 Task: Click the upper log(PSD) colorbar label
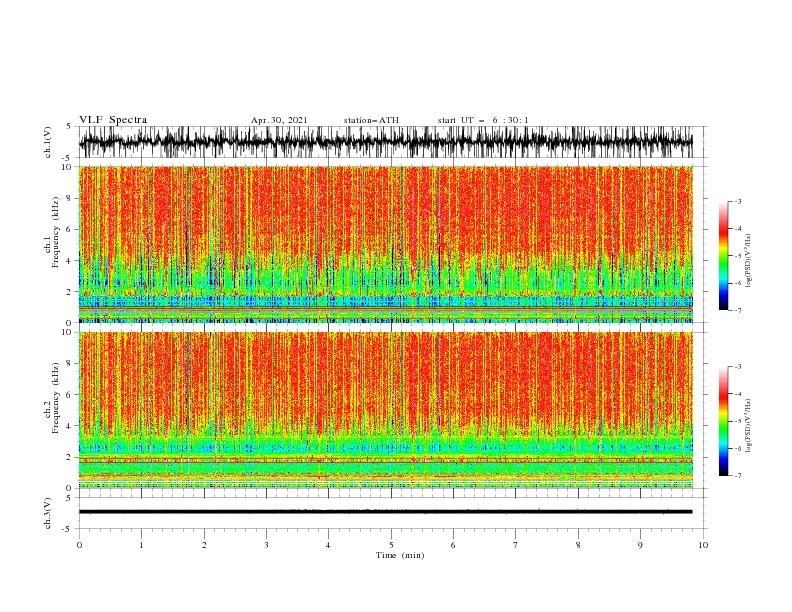click(x=750, y=261)
